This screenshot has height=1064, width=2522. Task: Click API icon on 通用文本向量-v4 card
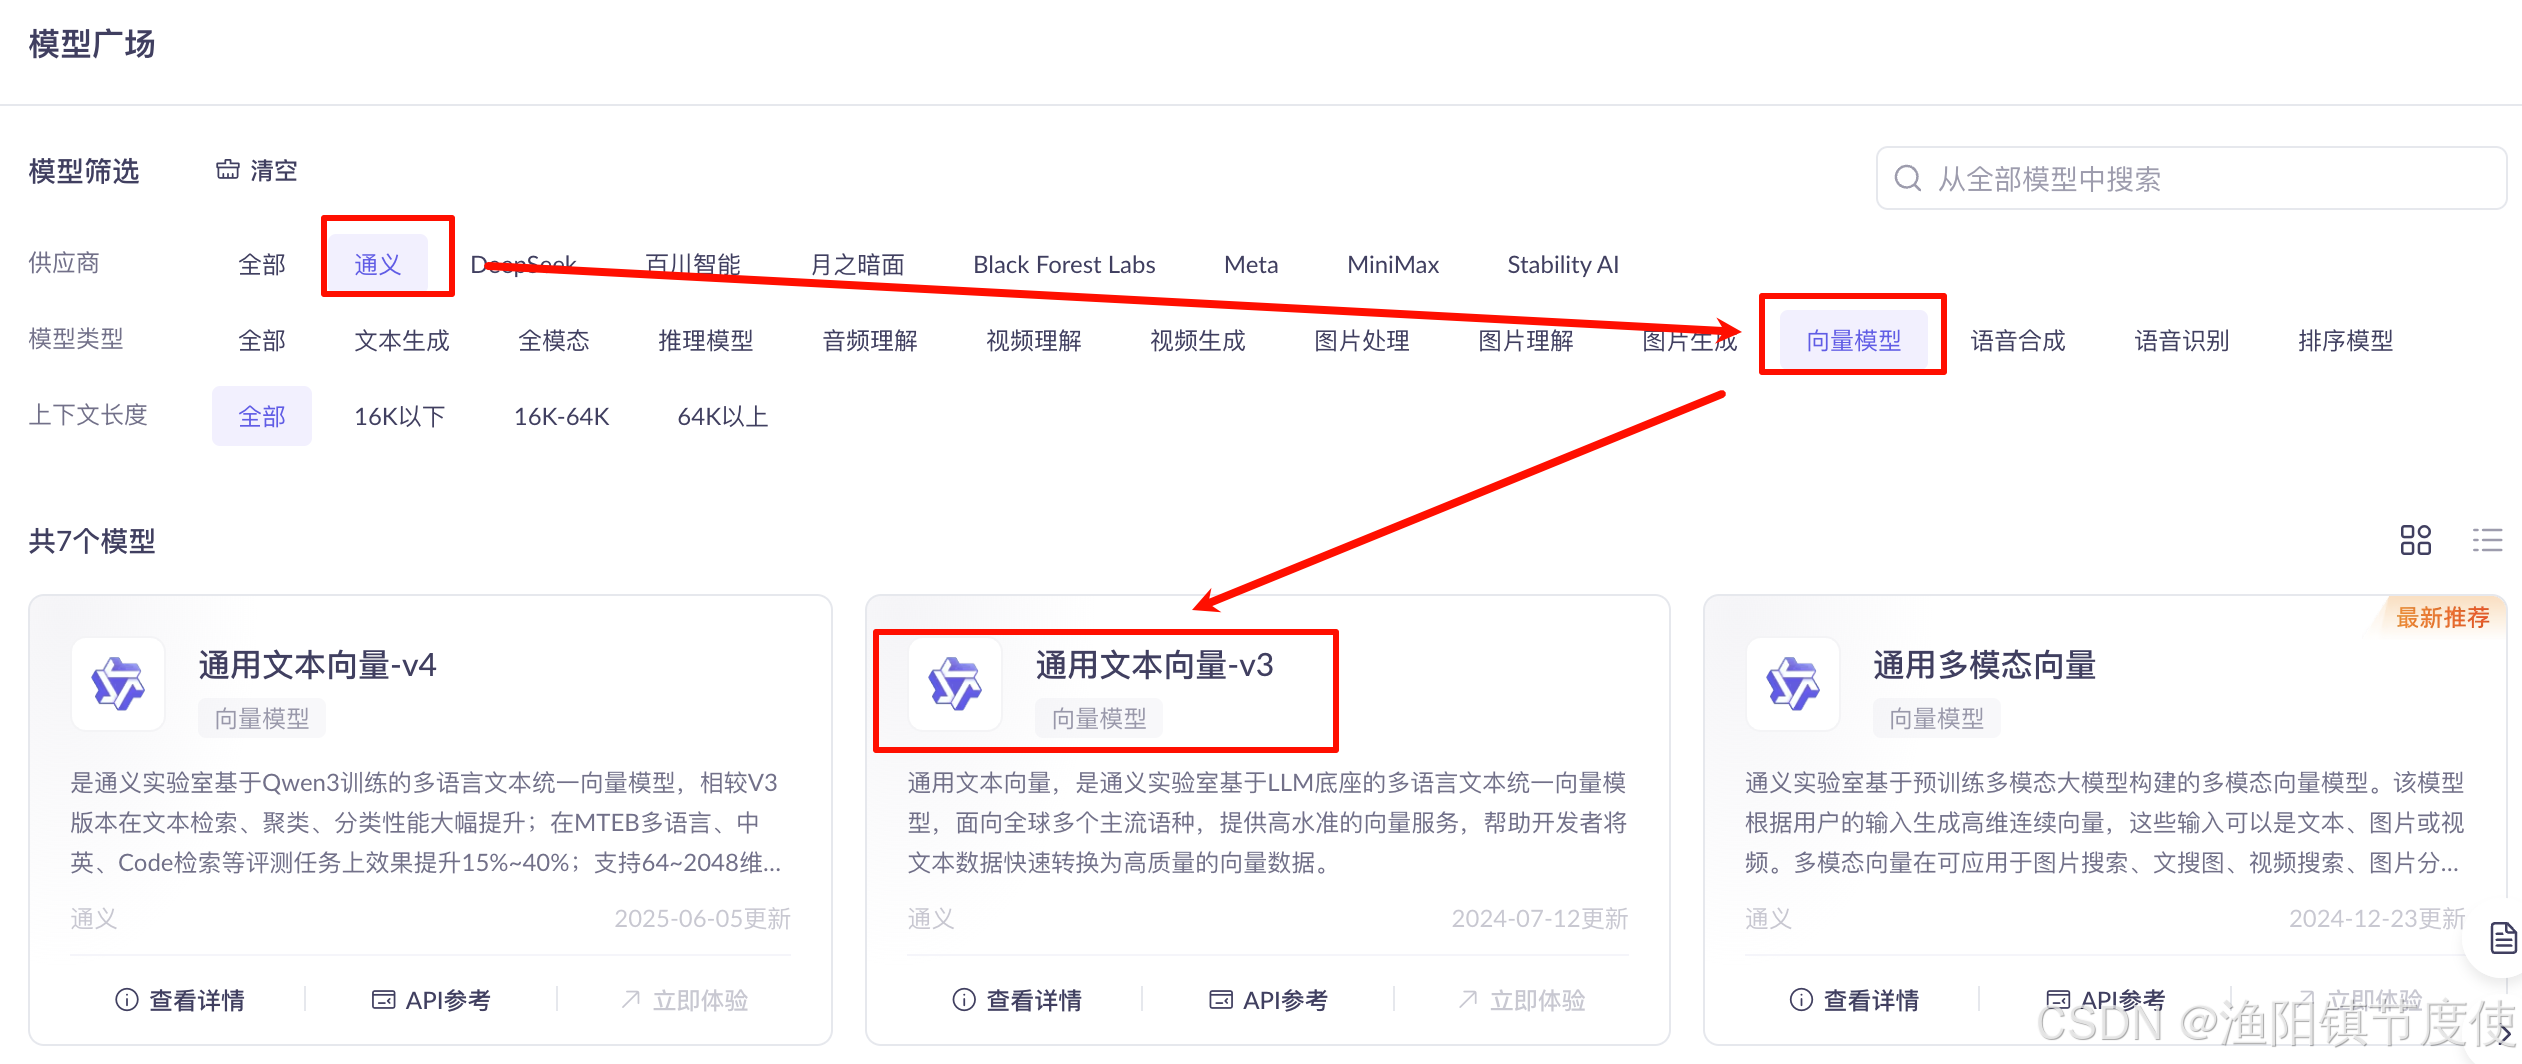pos(383,999)
